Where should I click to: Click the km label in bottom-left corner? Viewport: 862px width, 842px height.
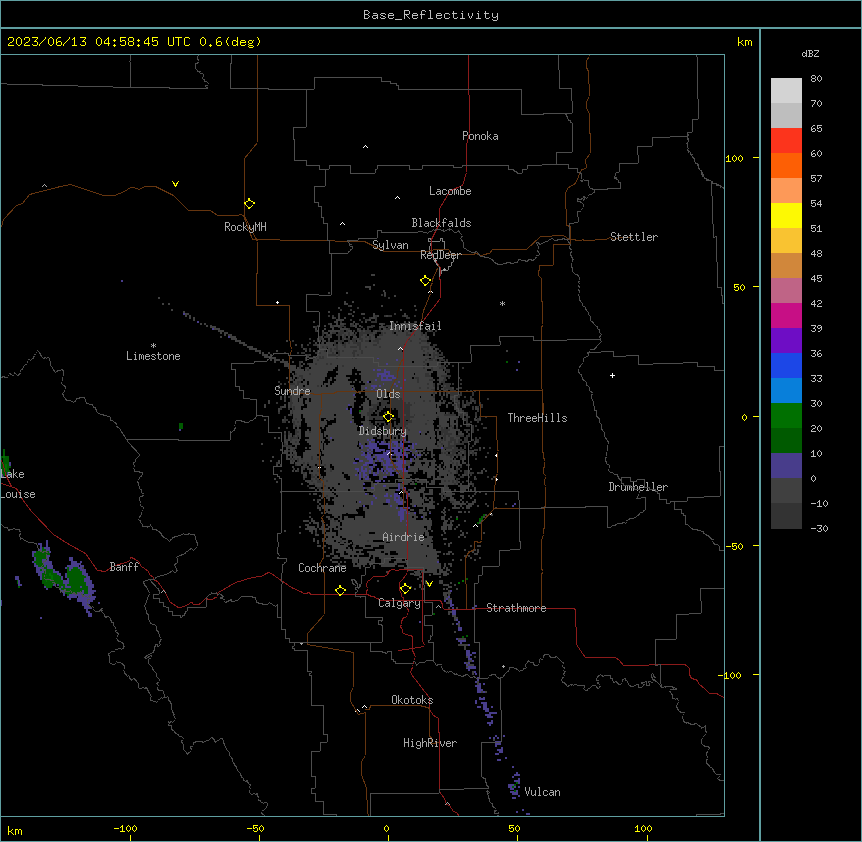click(15, 830)
